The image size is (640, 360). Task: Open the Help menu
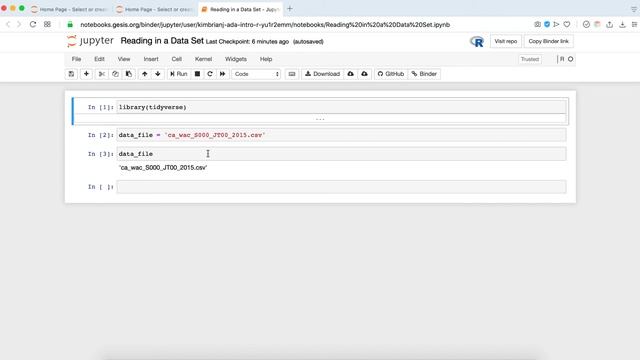click(x=266, y=59)
